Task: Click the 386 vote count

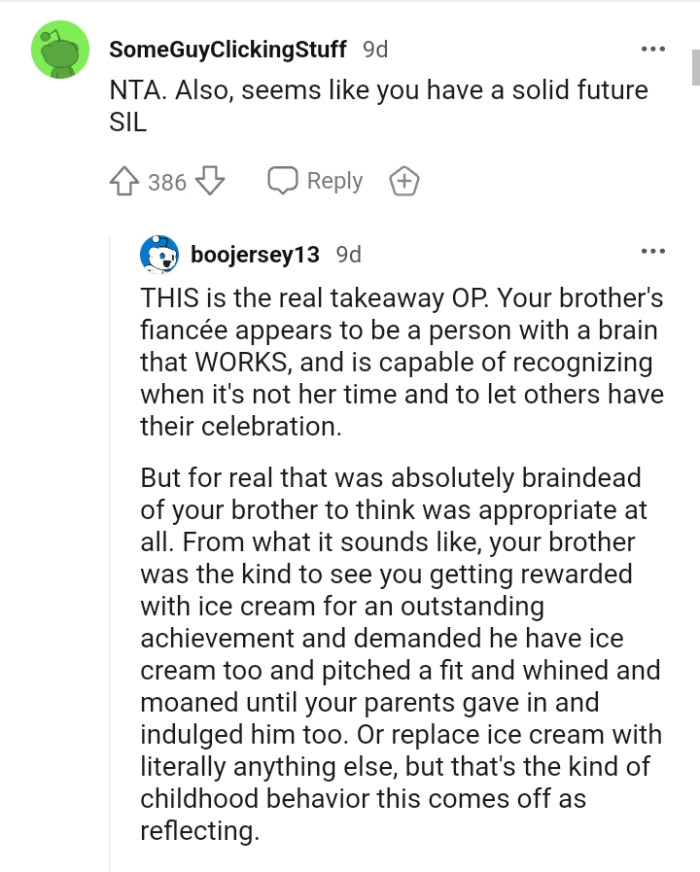Action: (x=167, y=181)
